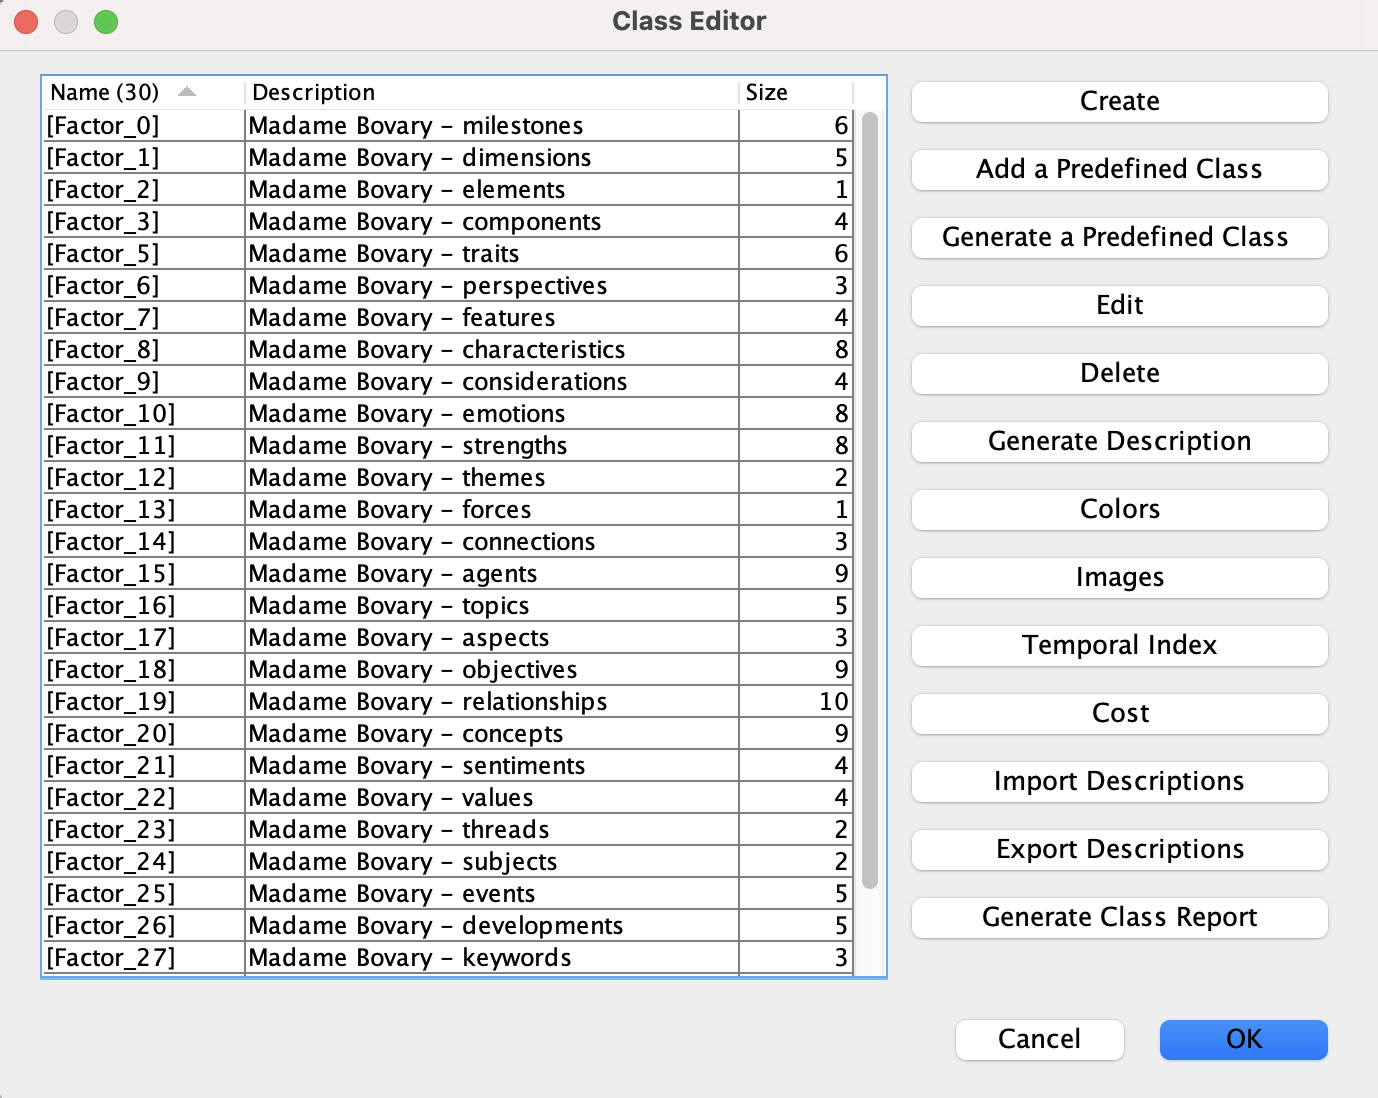
Task: Confirm with the OK button
Action: 1244,1040
